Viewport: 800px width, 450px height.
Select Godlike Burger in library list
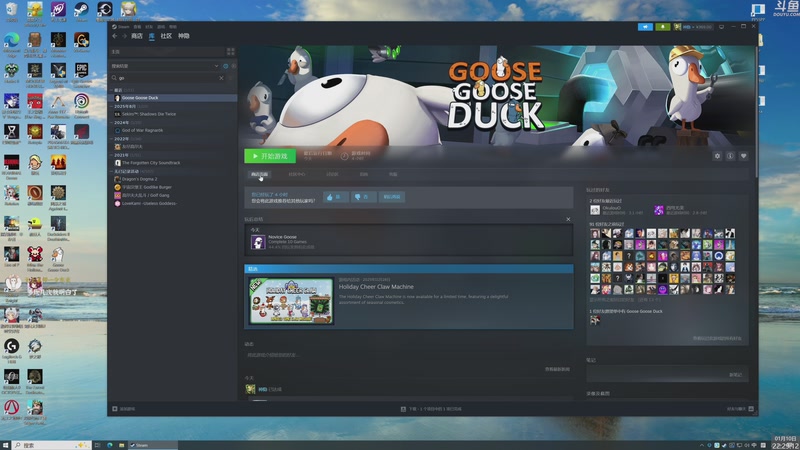click(x=172, y=187)
